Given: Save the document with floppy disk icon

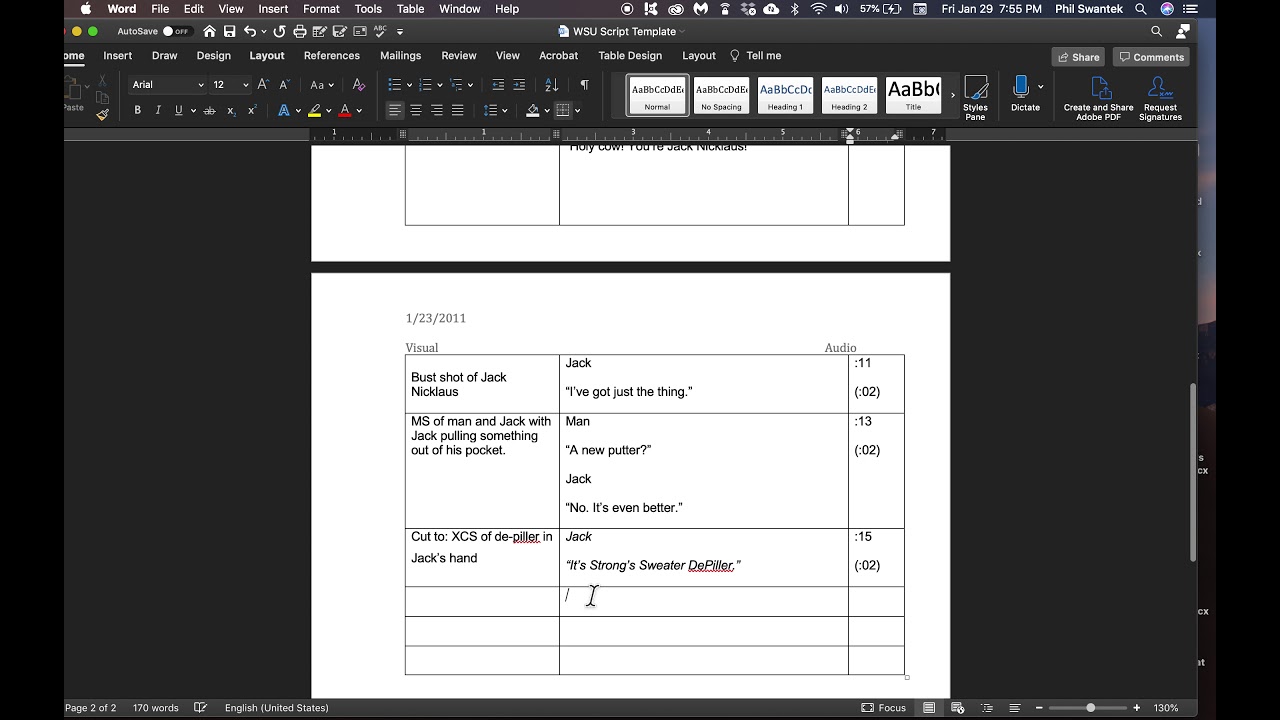Looking at the screenshot, I should click(x=230, y=32).
